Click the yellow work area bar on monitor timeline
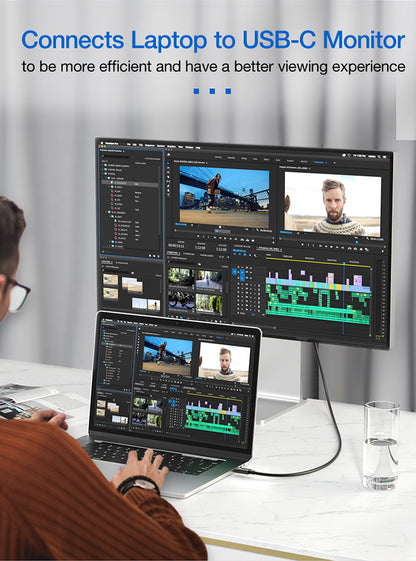Viewport: 416px width, 561px height. pyautogui.click(x=318, y=262)
